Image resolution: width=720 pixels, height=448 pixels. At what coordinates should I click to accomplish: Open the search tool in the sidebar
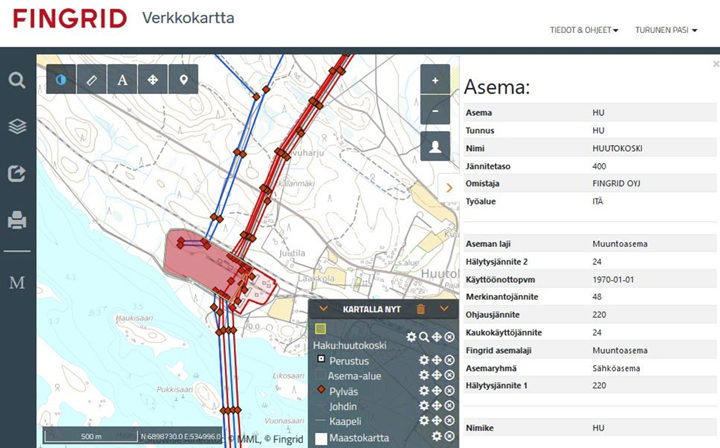tap(17, 80)
